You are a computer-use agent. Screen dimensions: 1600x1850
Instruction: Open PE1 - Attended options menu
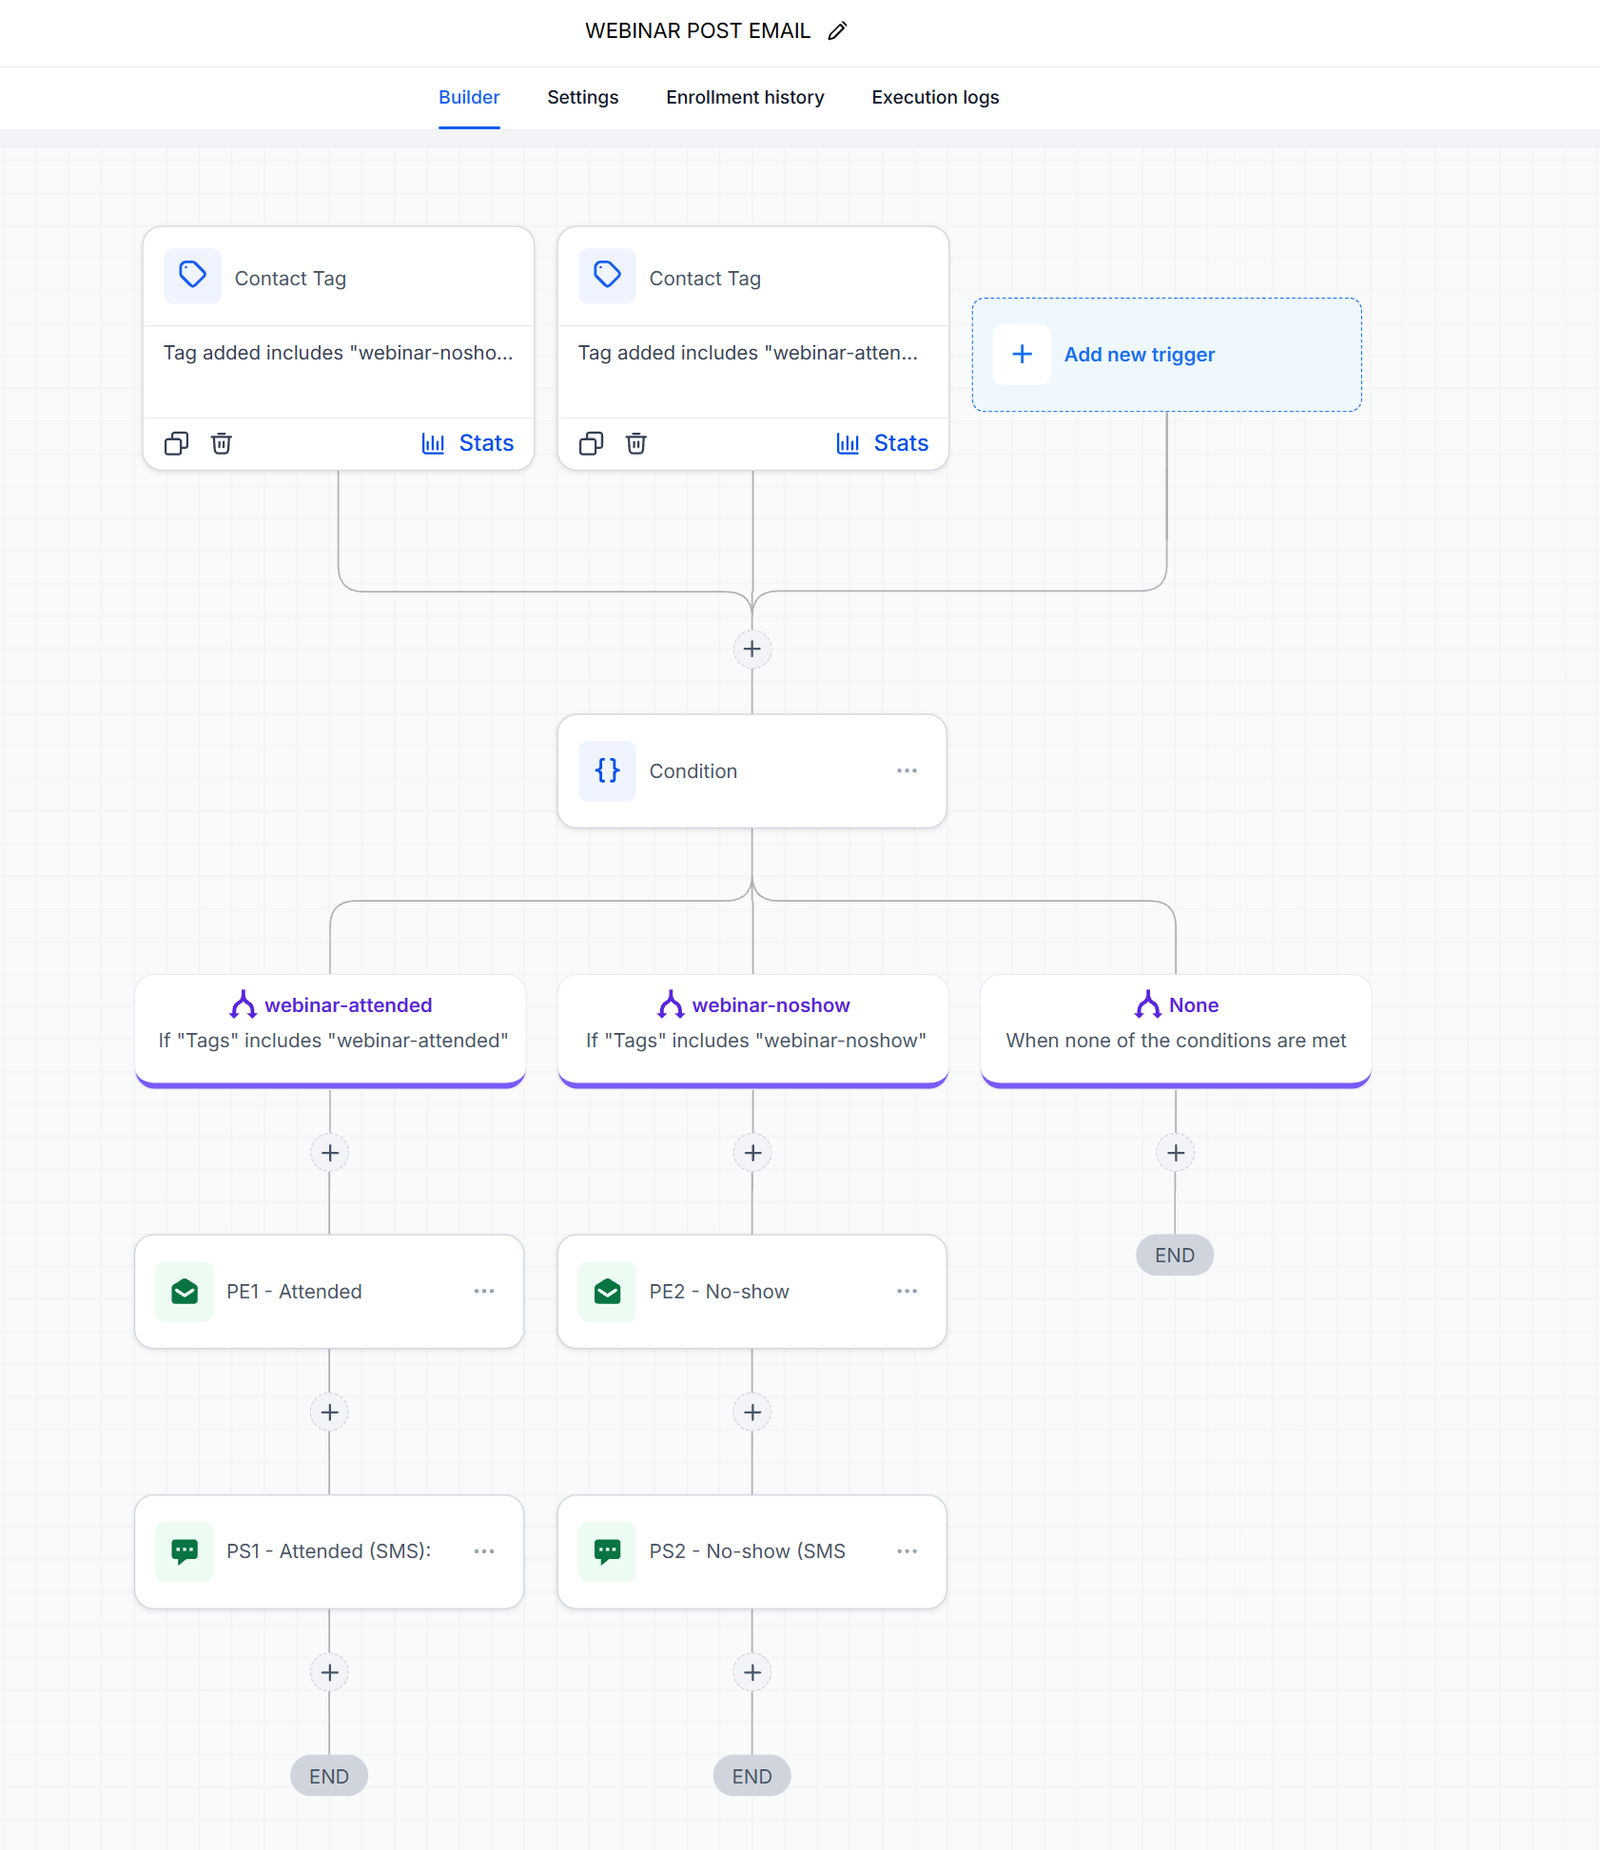pos(484,1291)
